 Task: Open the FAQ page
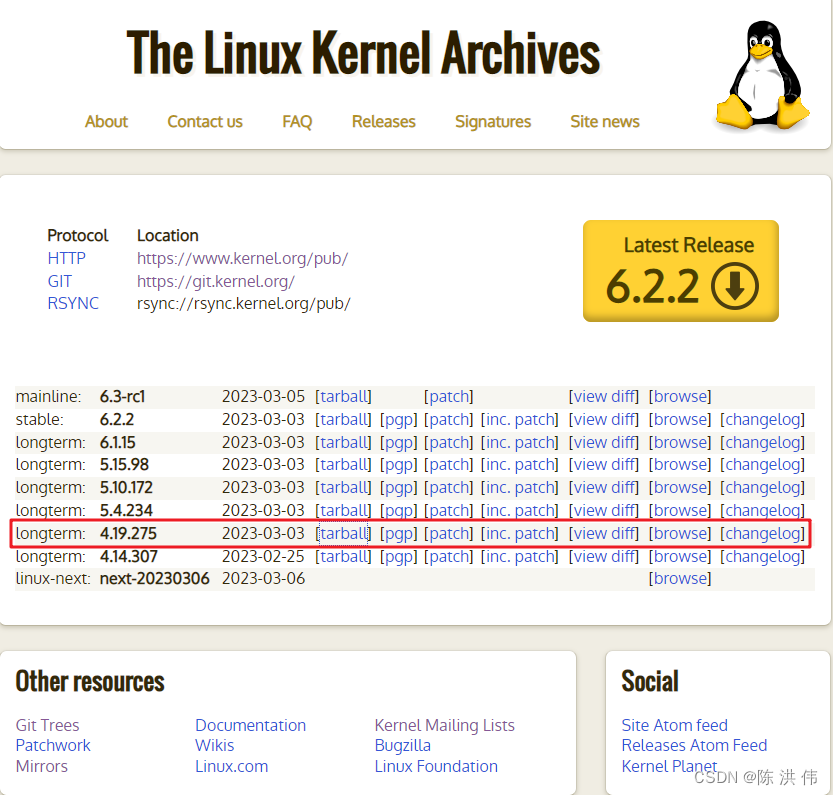(x=297, y=121)
